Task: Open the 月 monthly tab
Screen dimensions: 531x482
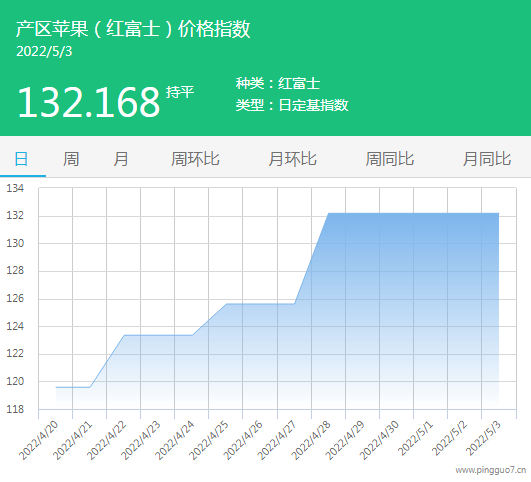Action: click(121, 159)
